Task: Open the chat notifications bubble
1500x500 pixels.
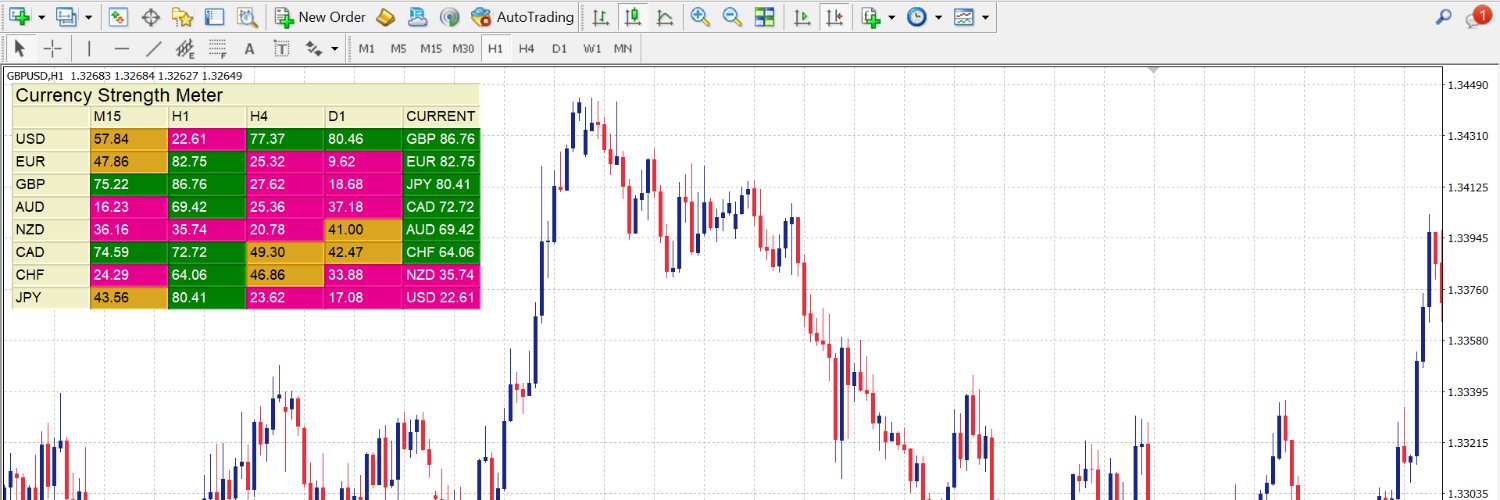Action: tap(1477, 15)
